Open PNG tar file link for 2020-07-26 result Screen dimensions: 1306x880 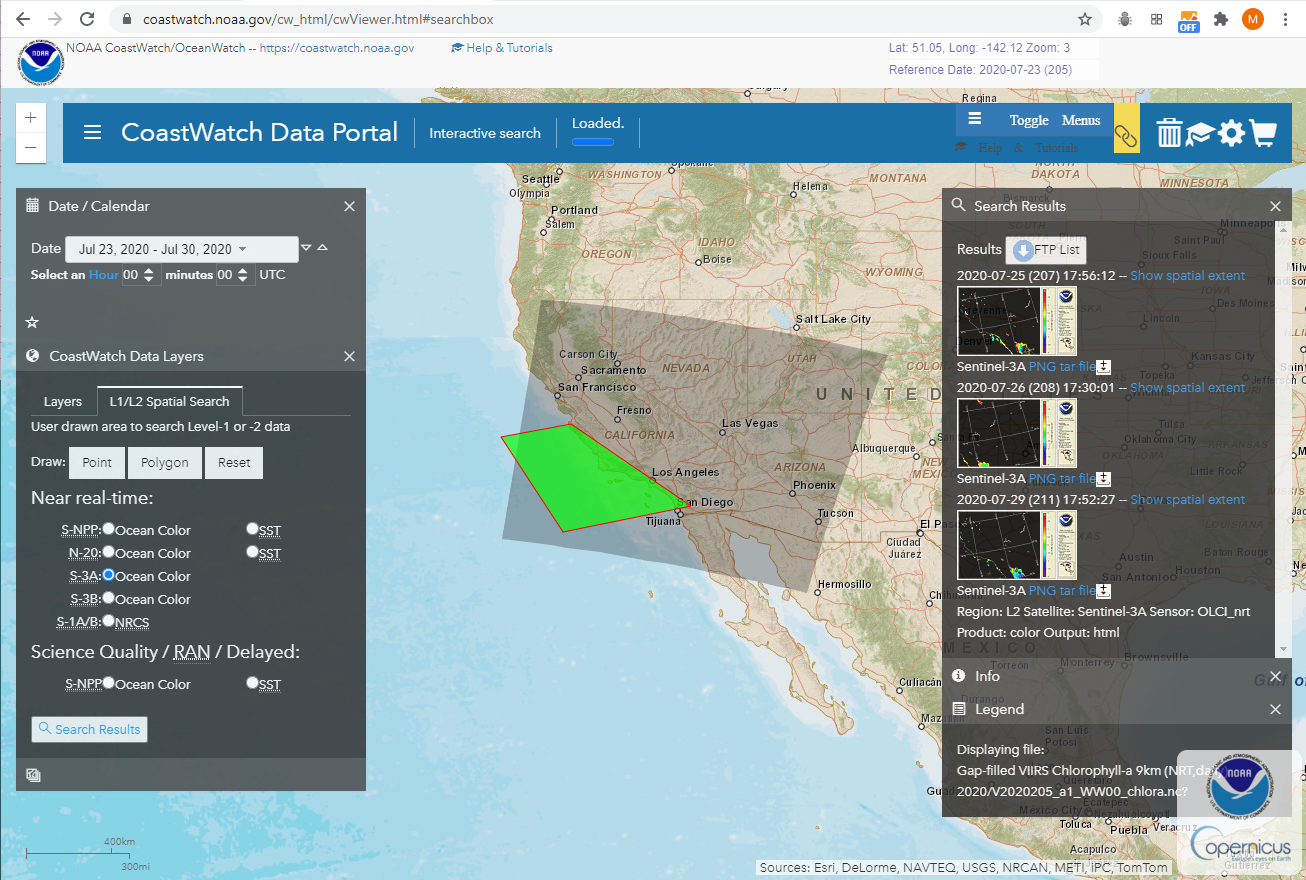(x=1061, y=479)
